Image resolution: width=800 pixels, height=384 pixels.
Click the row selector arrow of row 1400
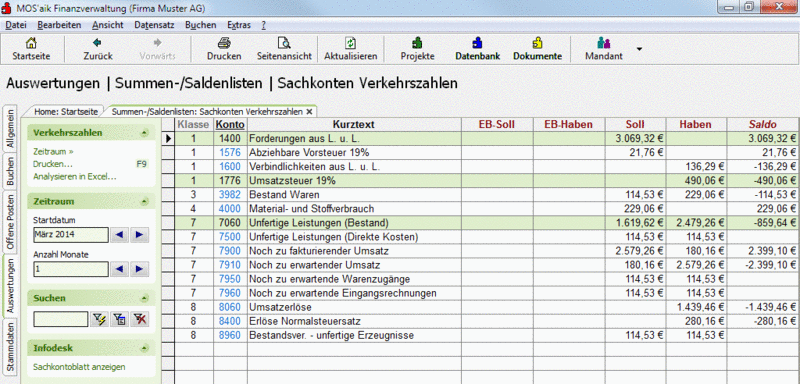pos(168,138)
